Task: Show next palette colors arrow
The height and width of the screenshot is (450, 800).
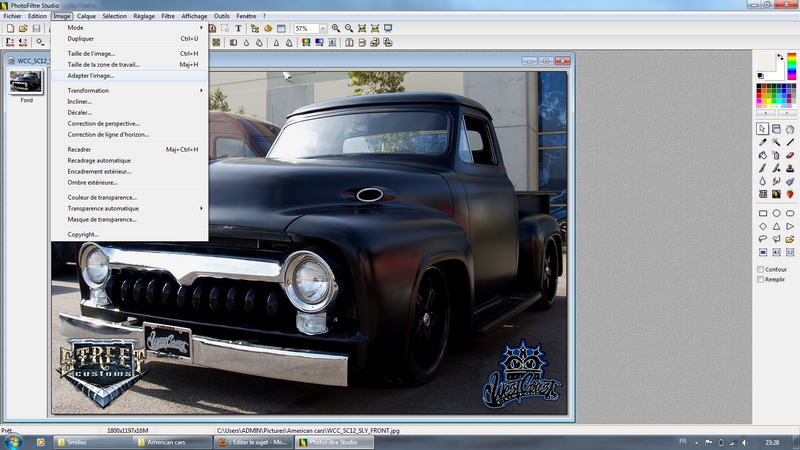Action: click(x=786, y=112)
